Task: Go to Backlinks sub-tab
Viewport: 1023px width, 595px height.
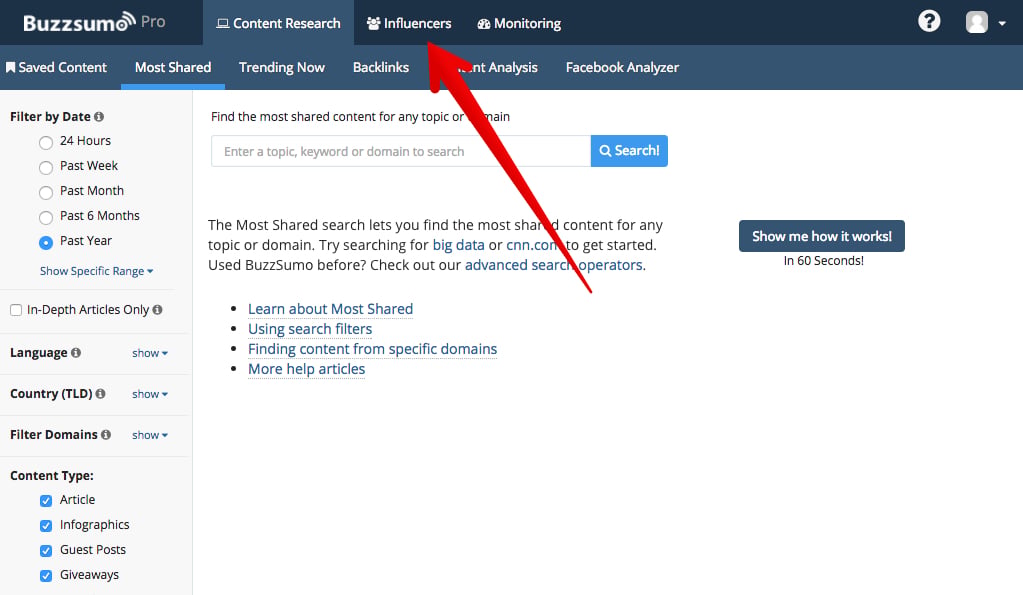Action: pyautogui.click(x=381, y=67)
